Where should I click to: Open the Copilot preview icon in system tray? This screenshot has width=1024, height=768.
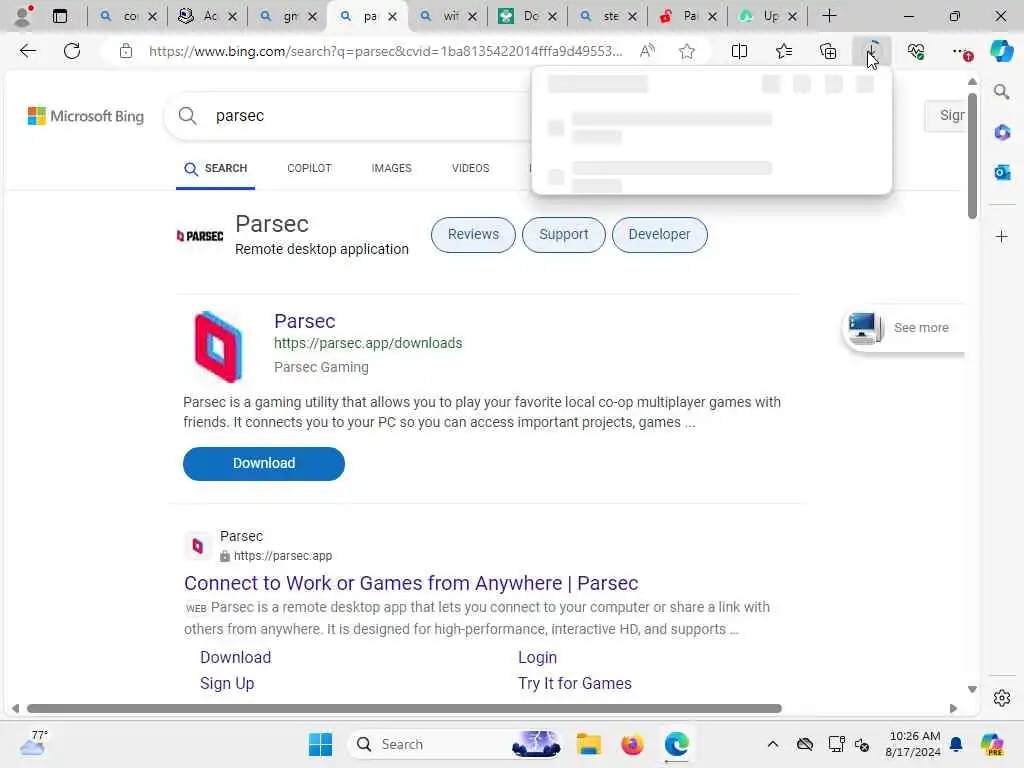click(991, 744)
